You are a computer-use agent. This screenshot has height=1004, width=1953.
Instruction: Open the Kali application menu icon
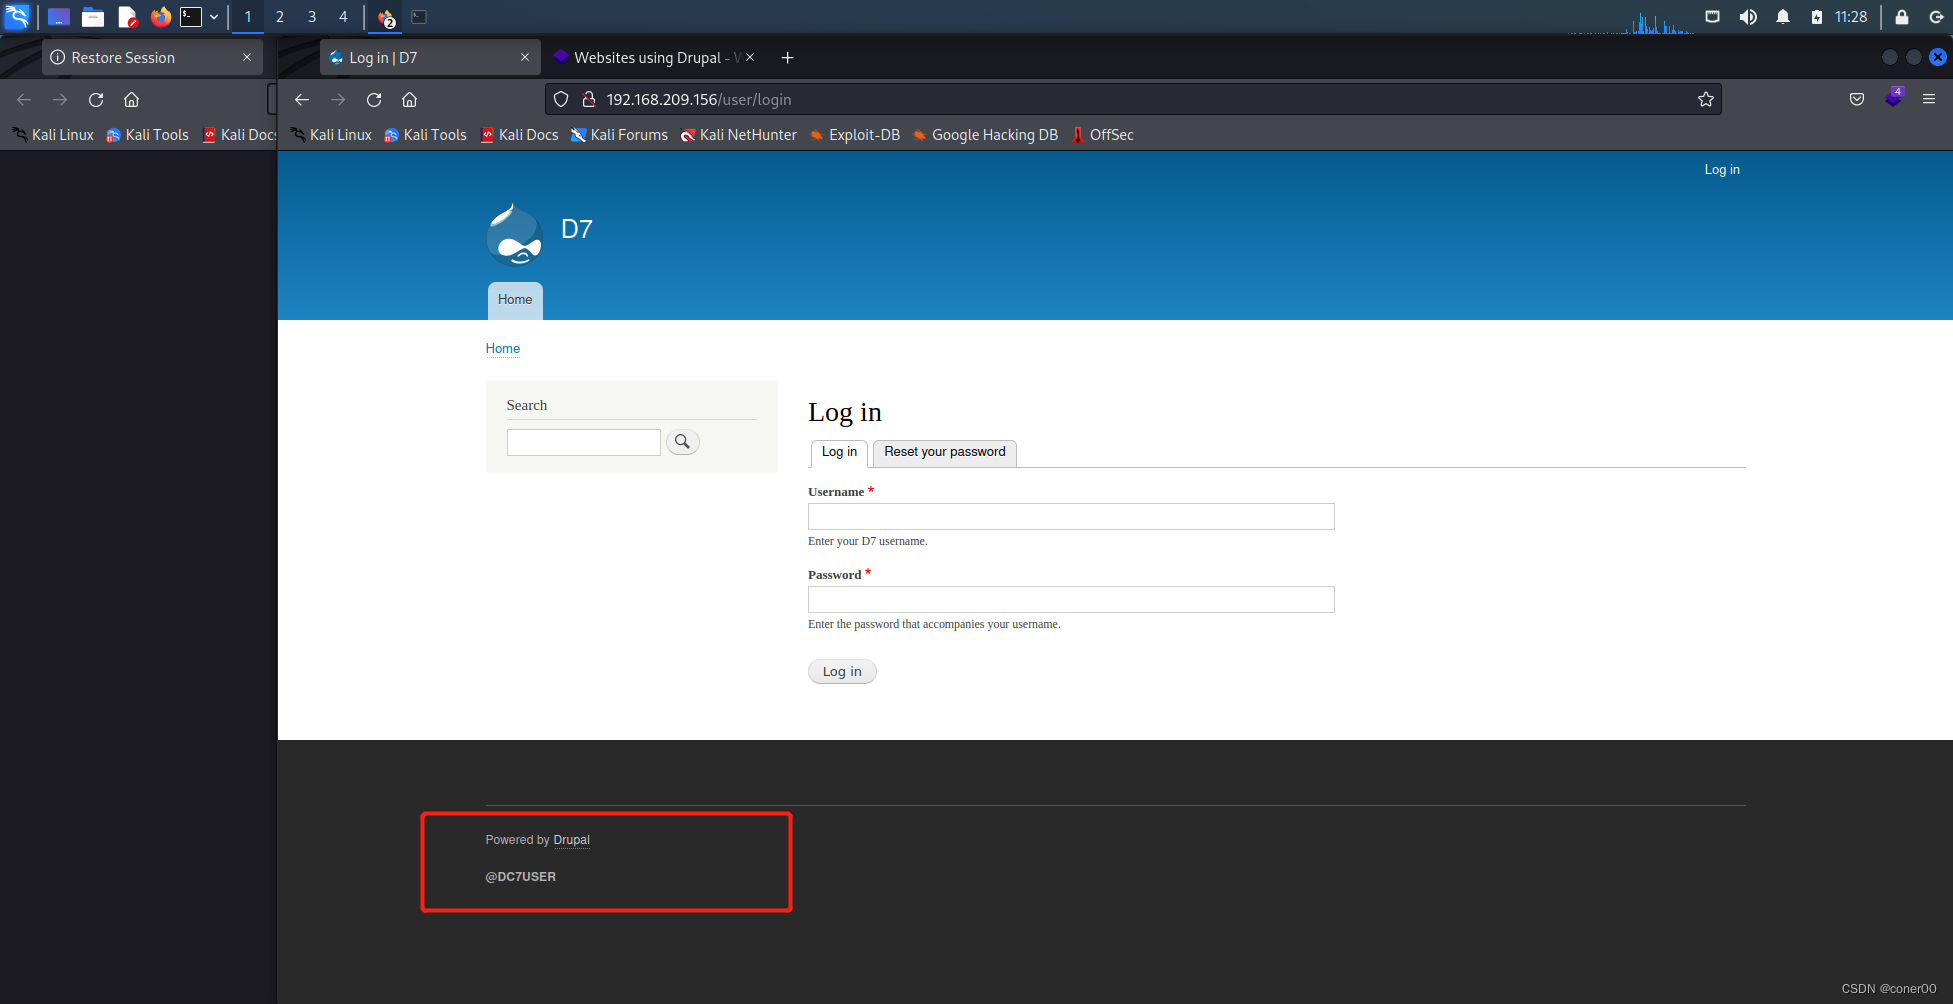pyautogui.click(x=18, y=16)
